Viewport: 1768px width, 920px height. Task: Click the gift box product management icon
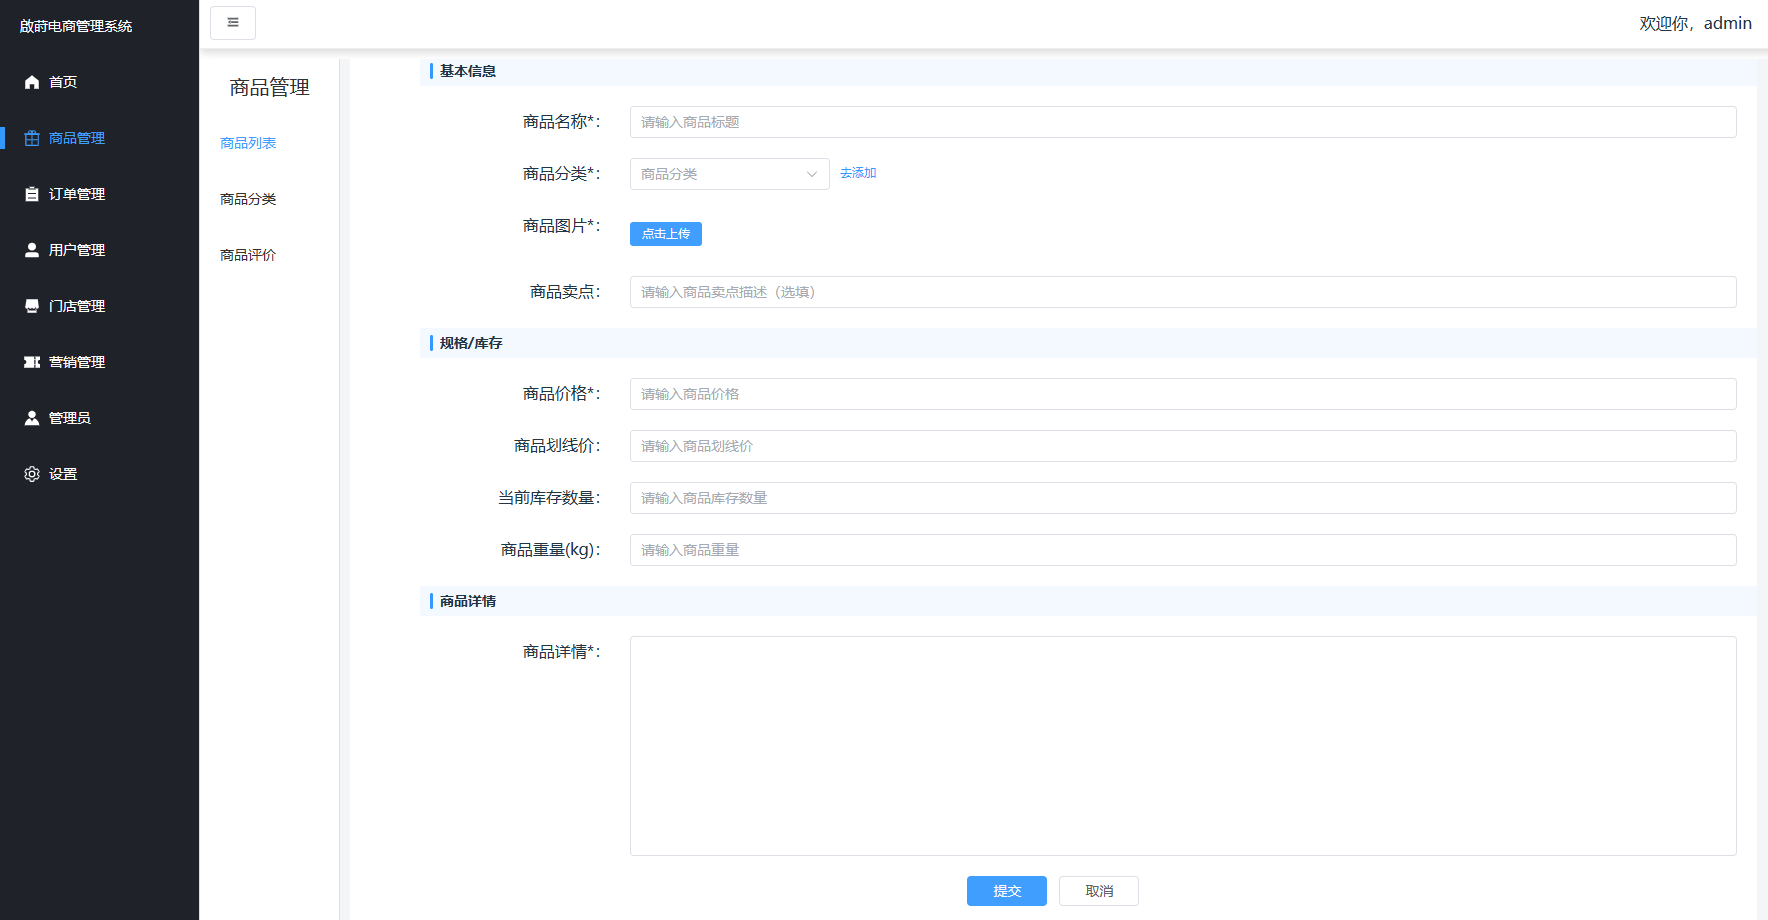32,138
